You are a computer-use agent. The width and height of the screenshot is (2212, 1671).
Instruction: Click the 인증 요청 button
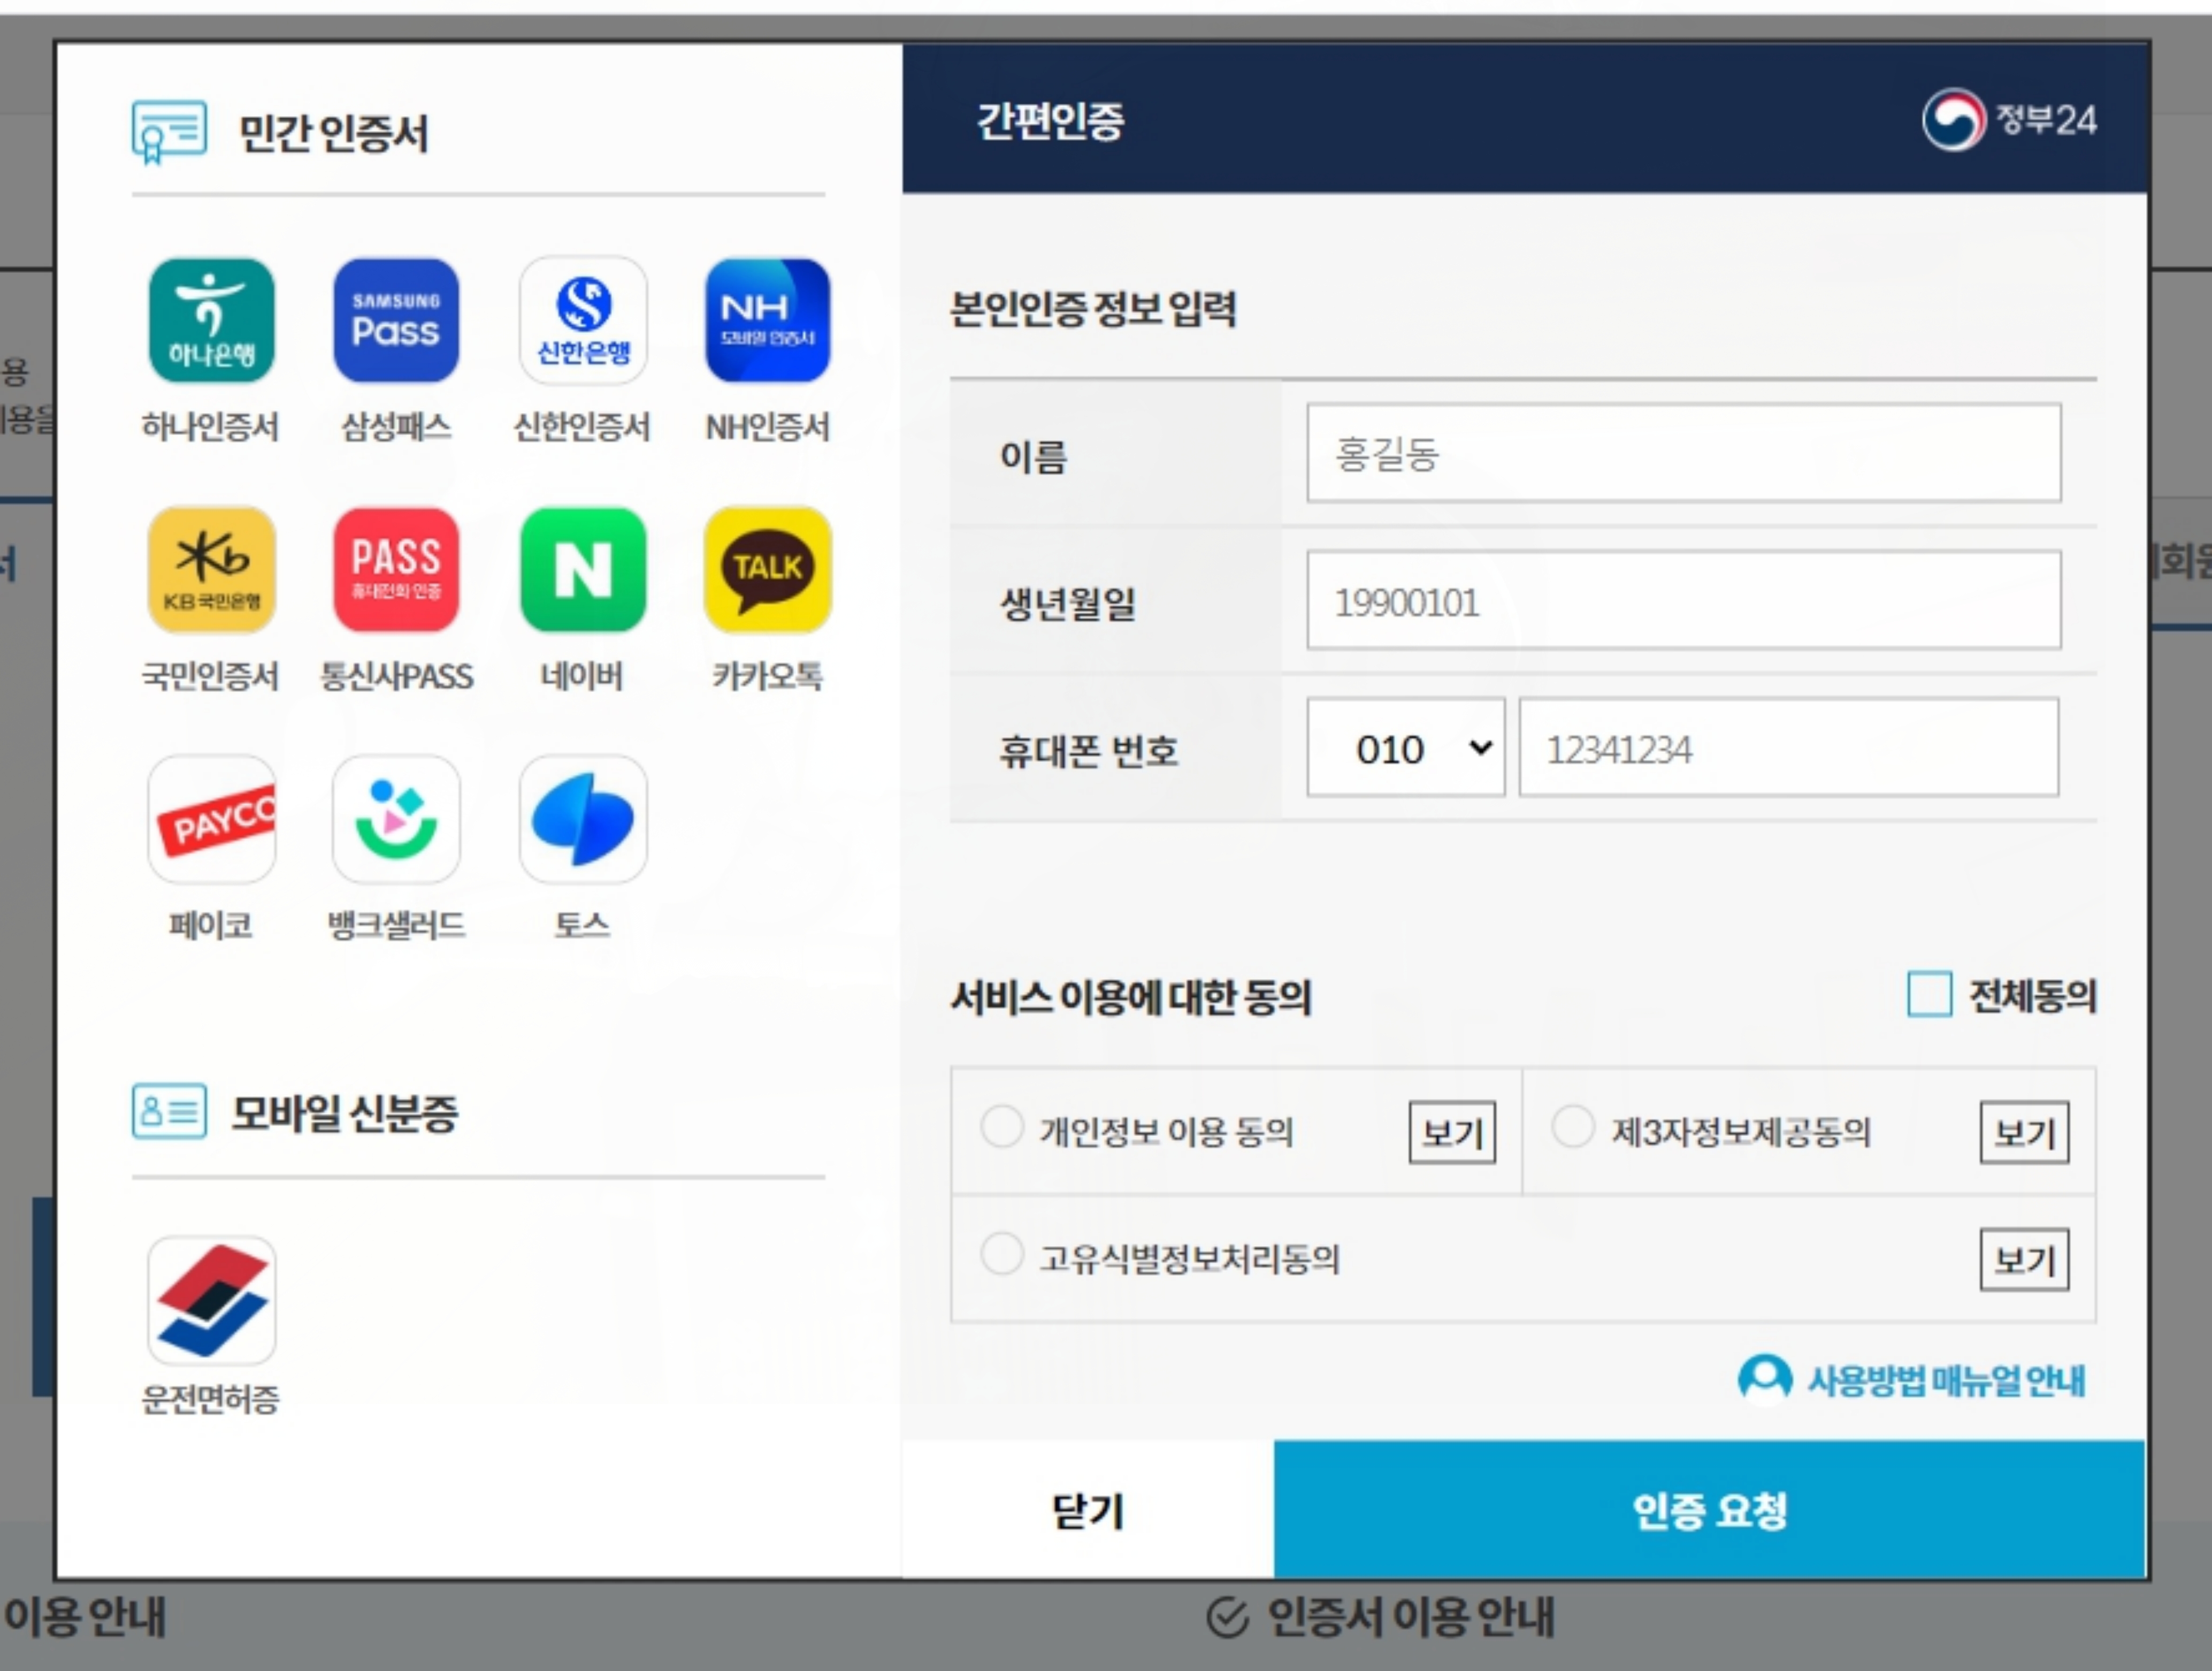[1708, 1510]
